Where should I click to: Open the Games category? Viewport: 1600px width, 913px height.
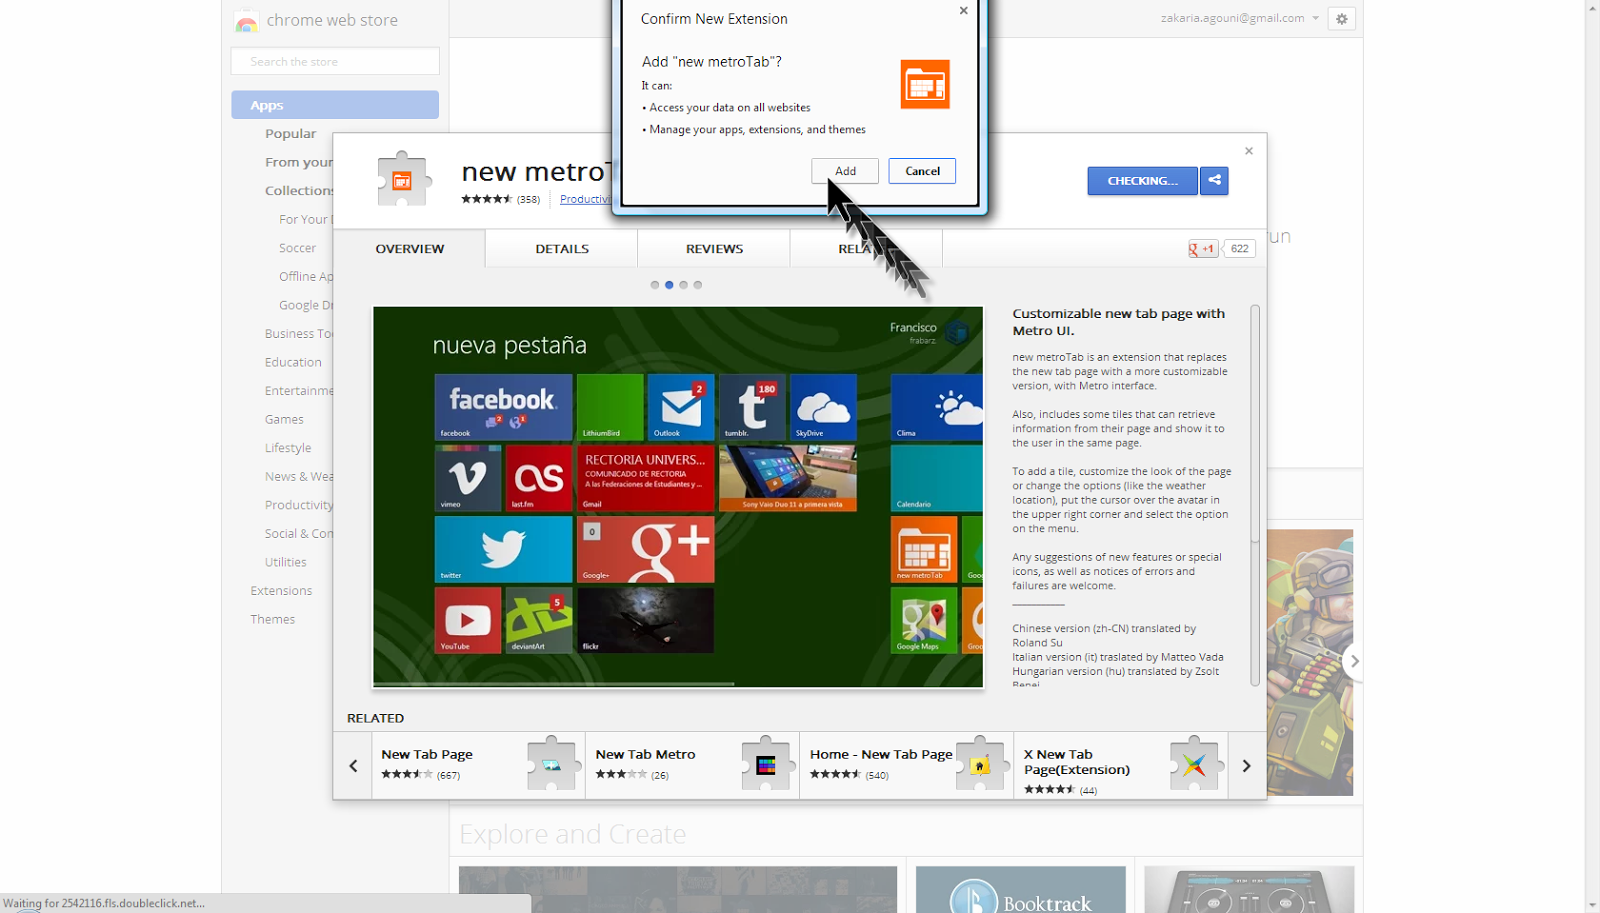click(284, 420)
